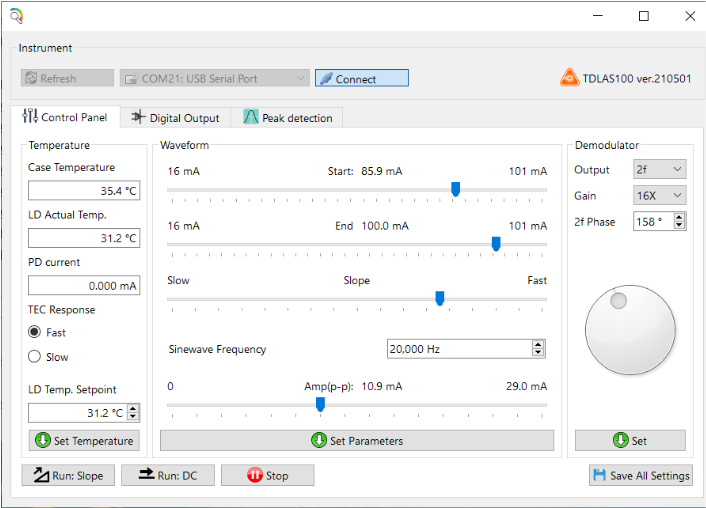Click the Start current slider handle
Viewport: 706px width, 508px height.
455,188
